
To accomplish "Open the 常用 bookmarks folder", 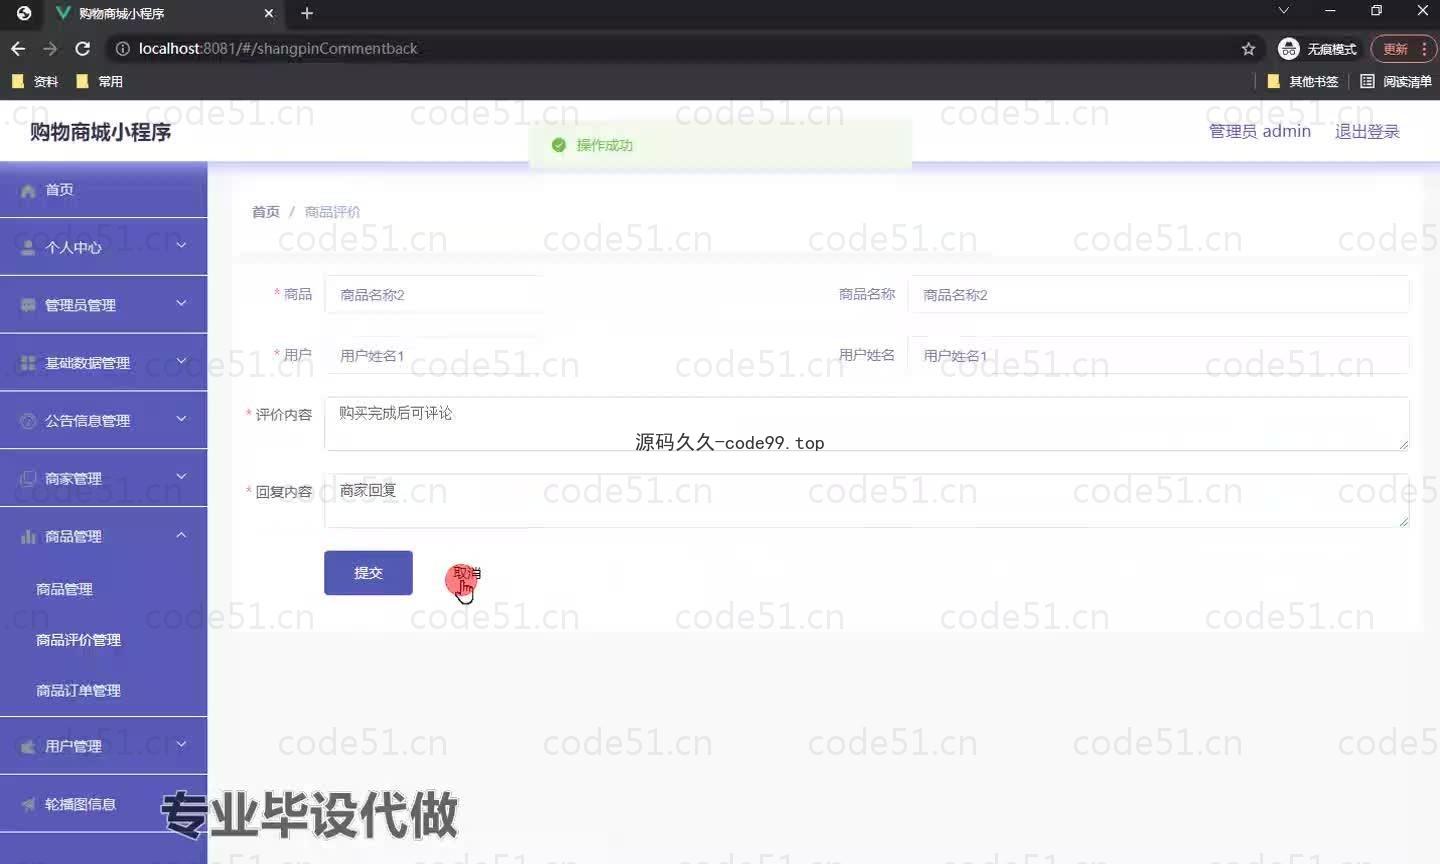I will pyautogui.click(x=99, y=81).
